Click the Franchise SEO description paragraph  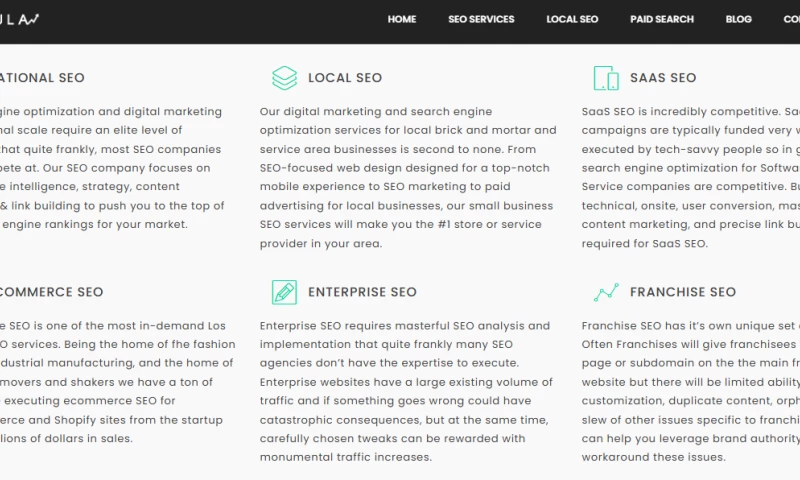(x=690, y=391)
